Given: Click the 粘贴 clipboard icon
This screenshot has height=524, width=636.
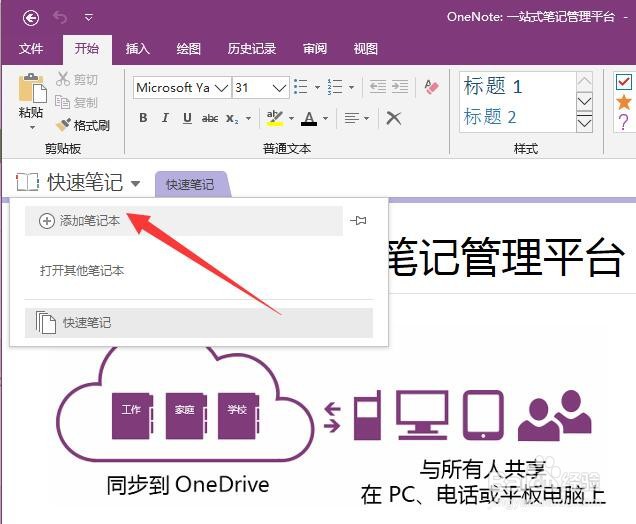Looking at the screenshot, I should click(x=32, y=88).
